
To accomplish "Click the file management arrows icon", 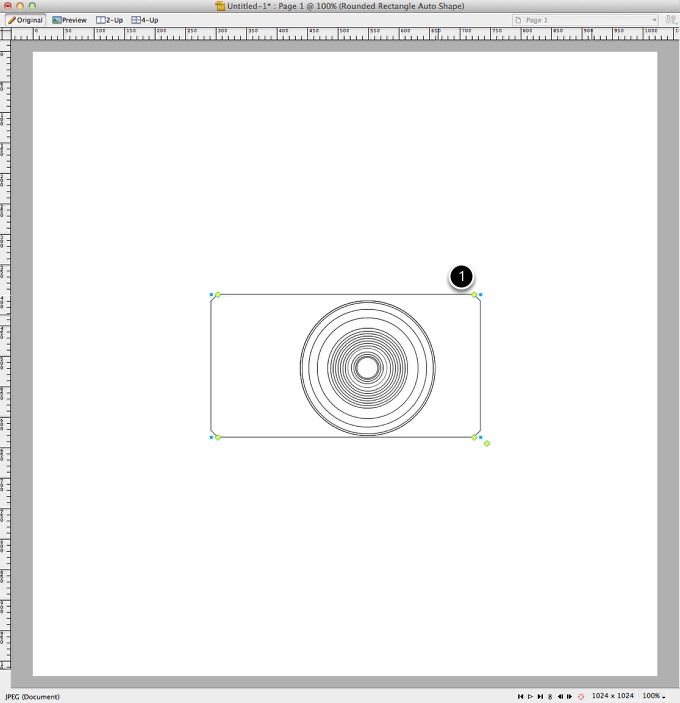I will (x=670, y=20).
